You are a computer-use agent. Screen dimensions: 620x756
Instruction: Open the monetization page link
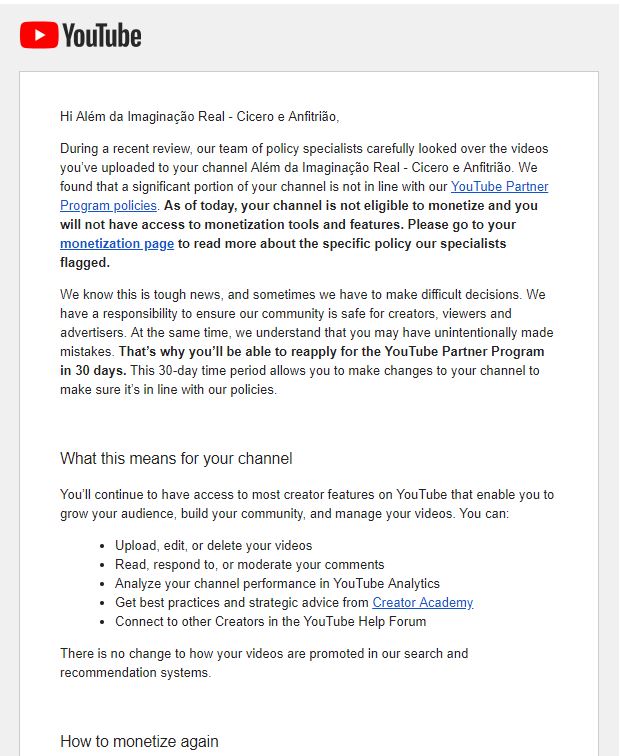click(117, 243)
